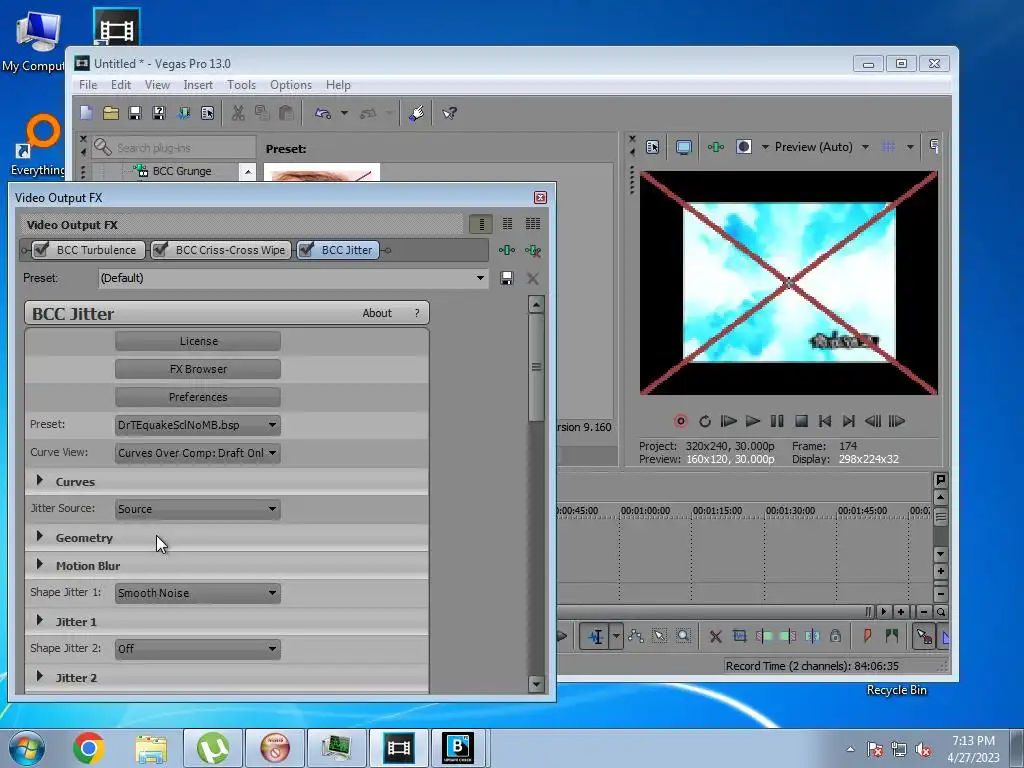Screen dimensions: 1024x768
Task: Delete the FX preset with X icon
Action: click(x=533, y=278)
